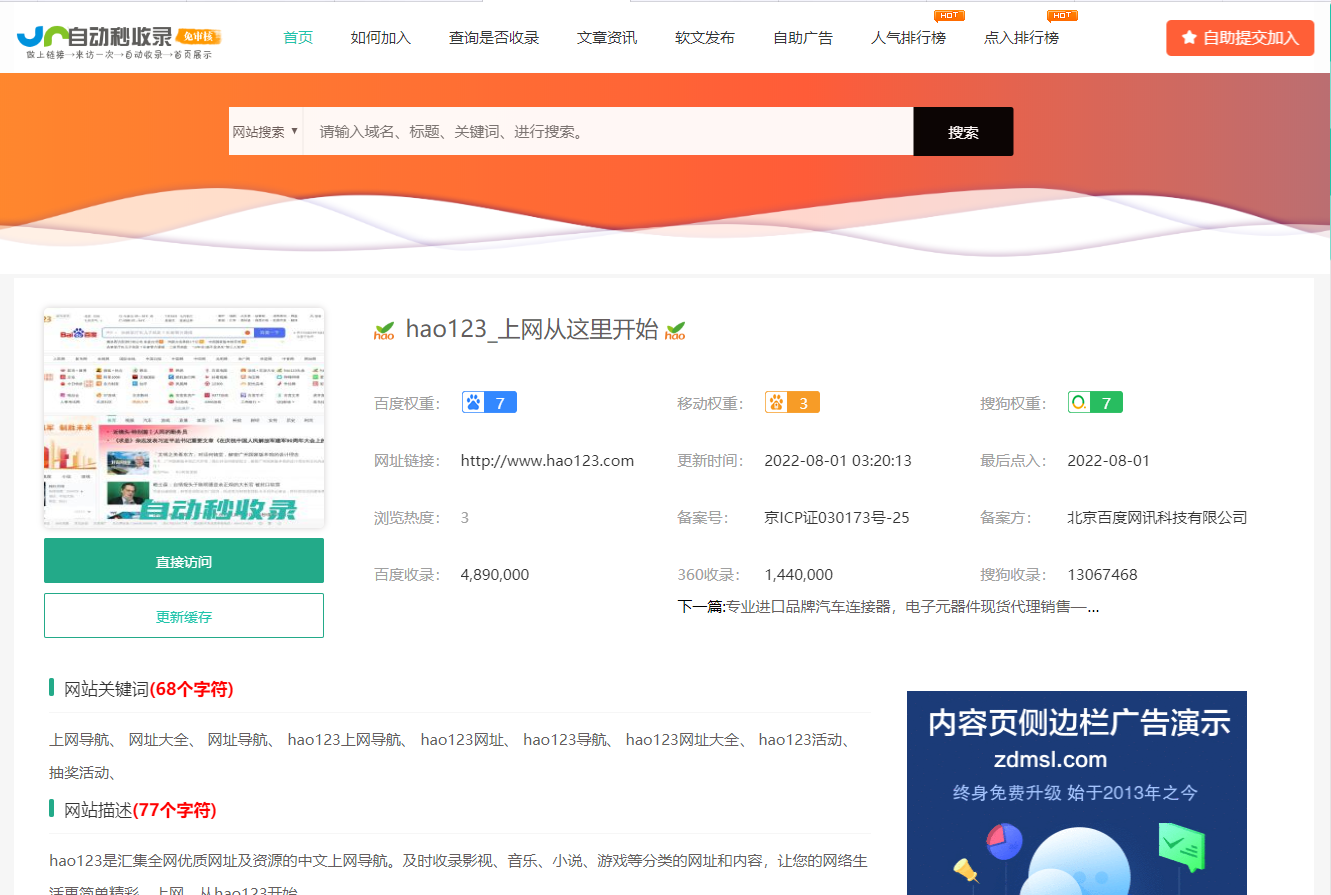This screenshot has height=895, width=1331.
Task: Open the 文章资讯 nav item
Action: pyautogui.click(x=607, y=38)
